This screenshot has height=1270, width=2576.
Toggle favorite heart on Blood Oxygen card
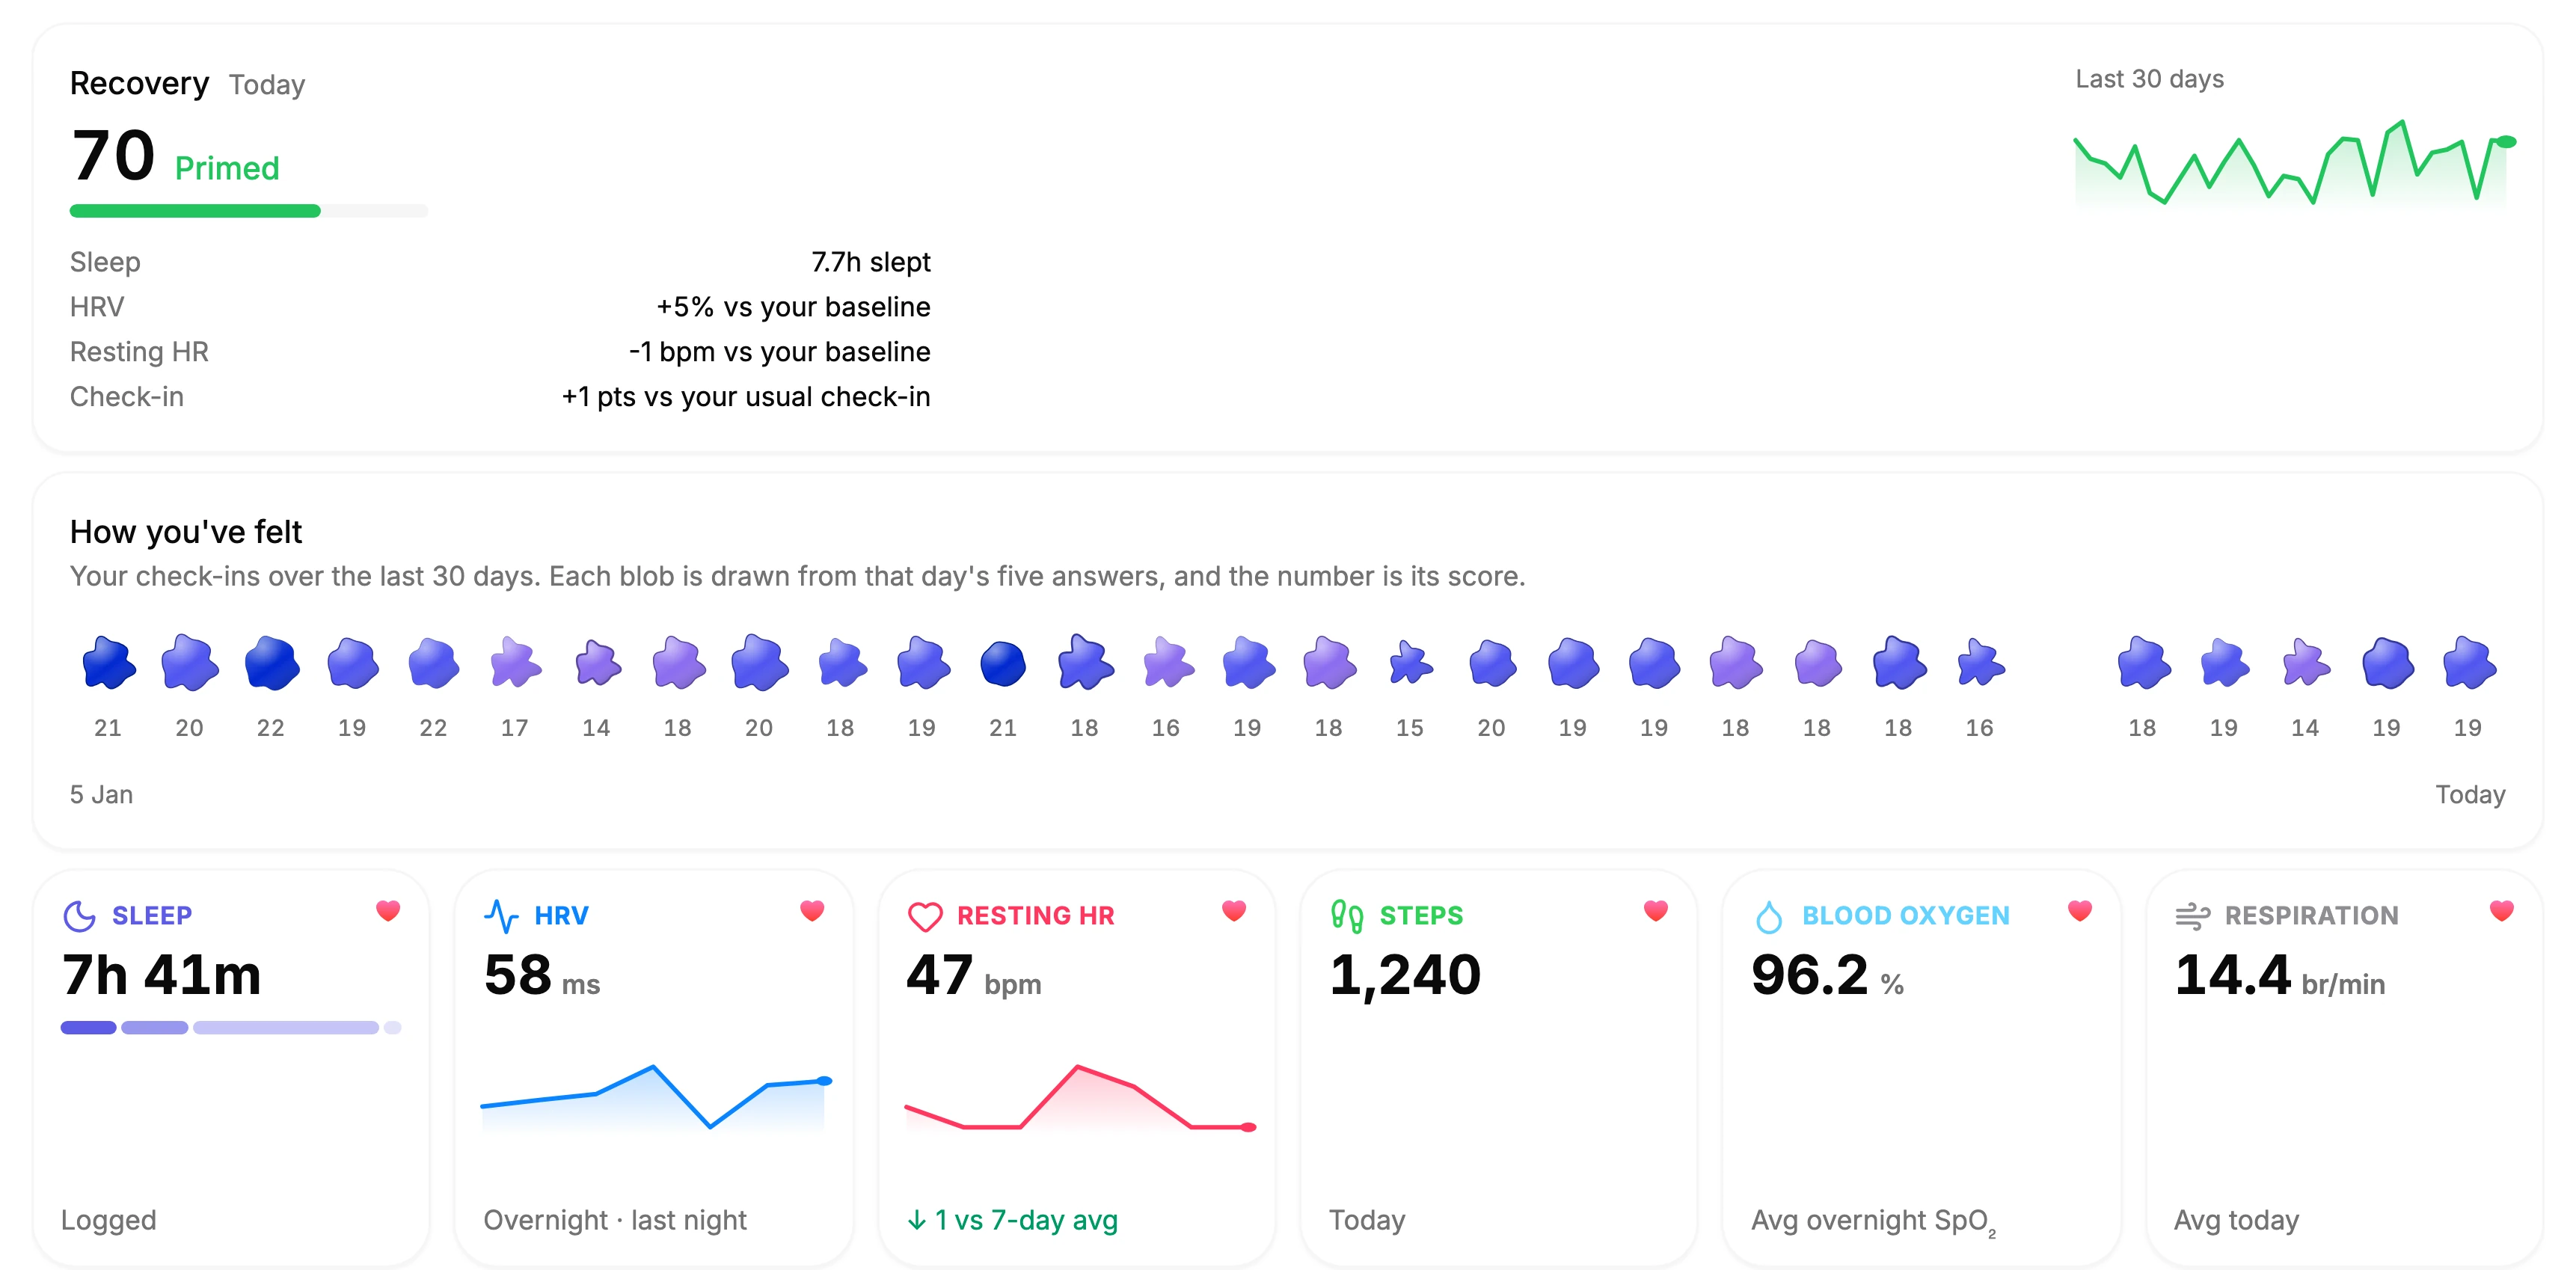pos(2080,910)
